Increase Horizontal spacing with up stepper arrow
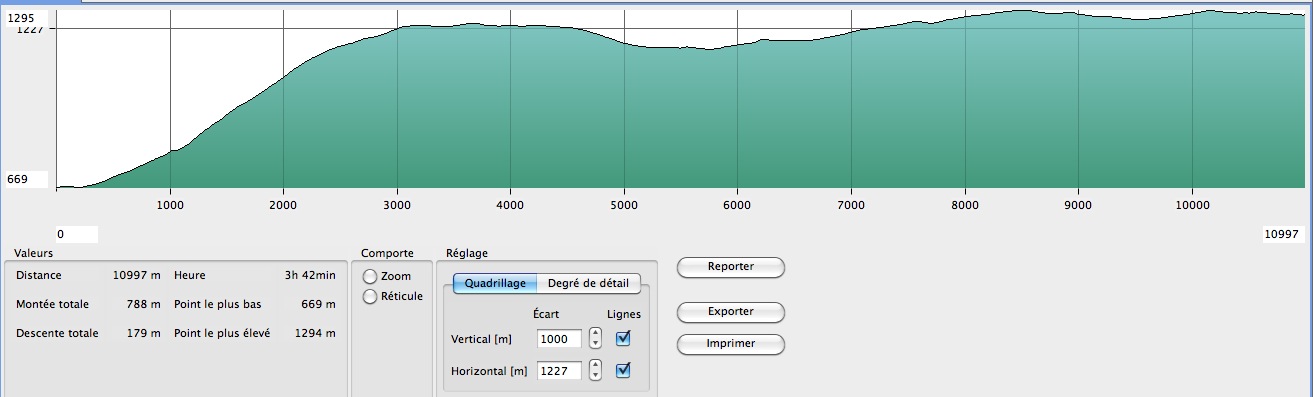The width and height of the screenshot is (1313, 397). [x=595, y=365]
